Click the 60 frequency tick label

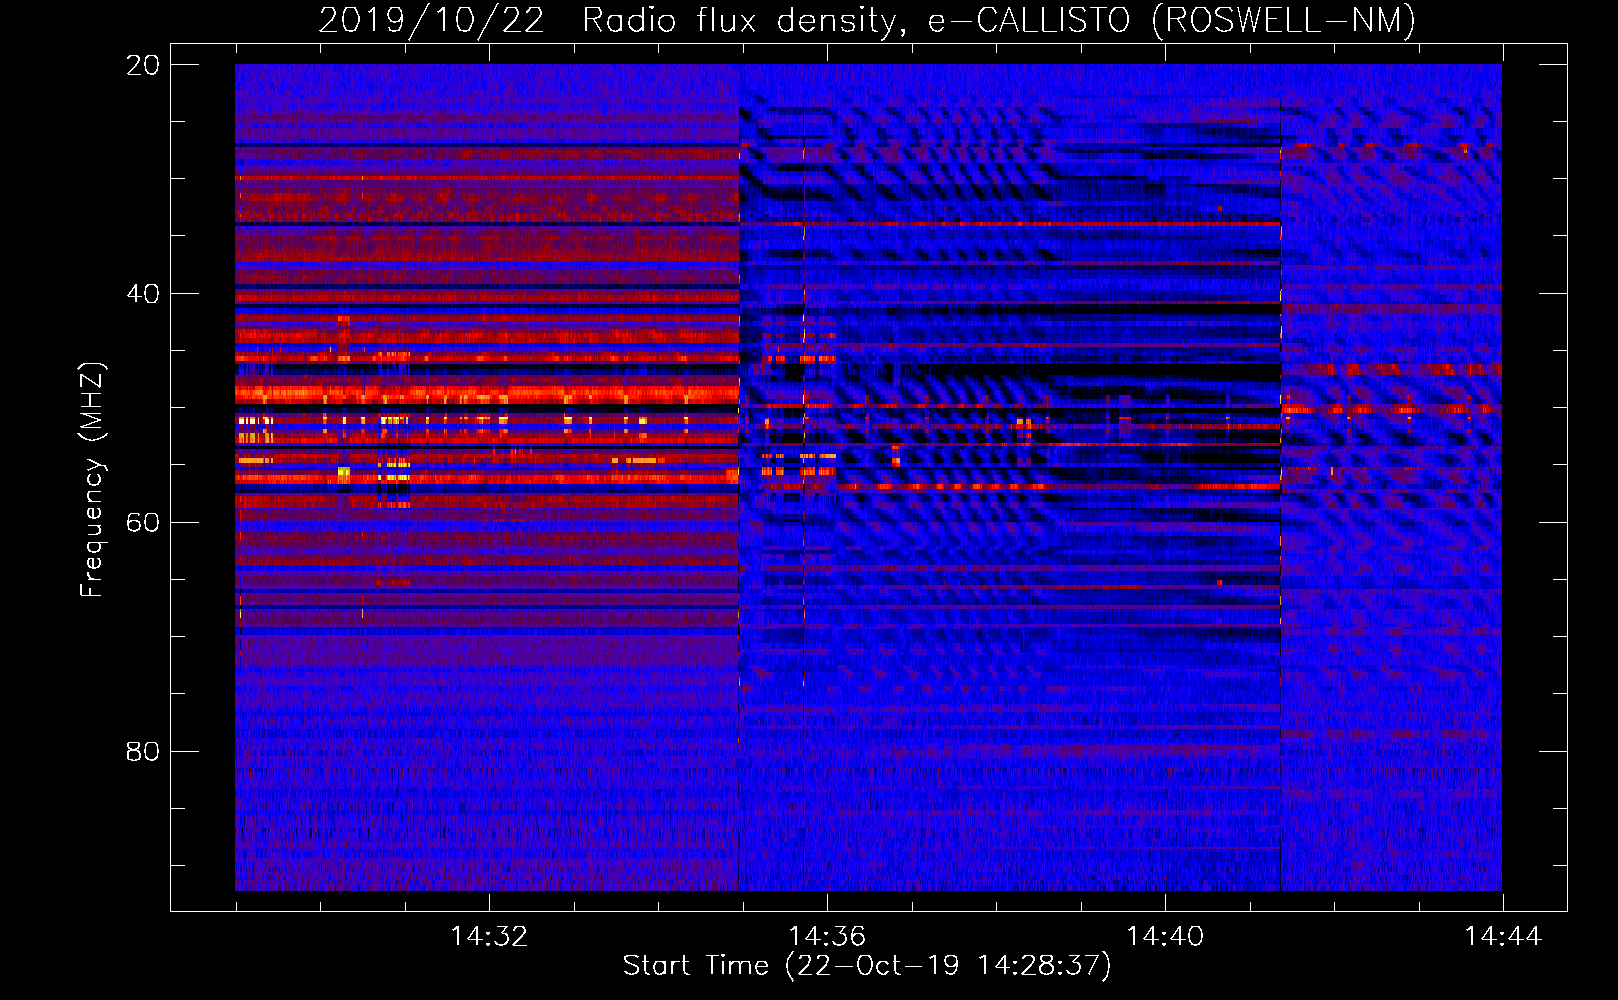point(143,523)
